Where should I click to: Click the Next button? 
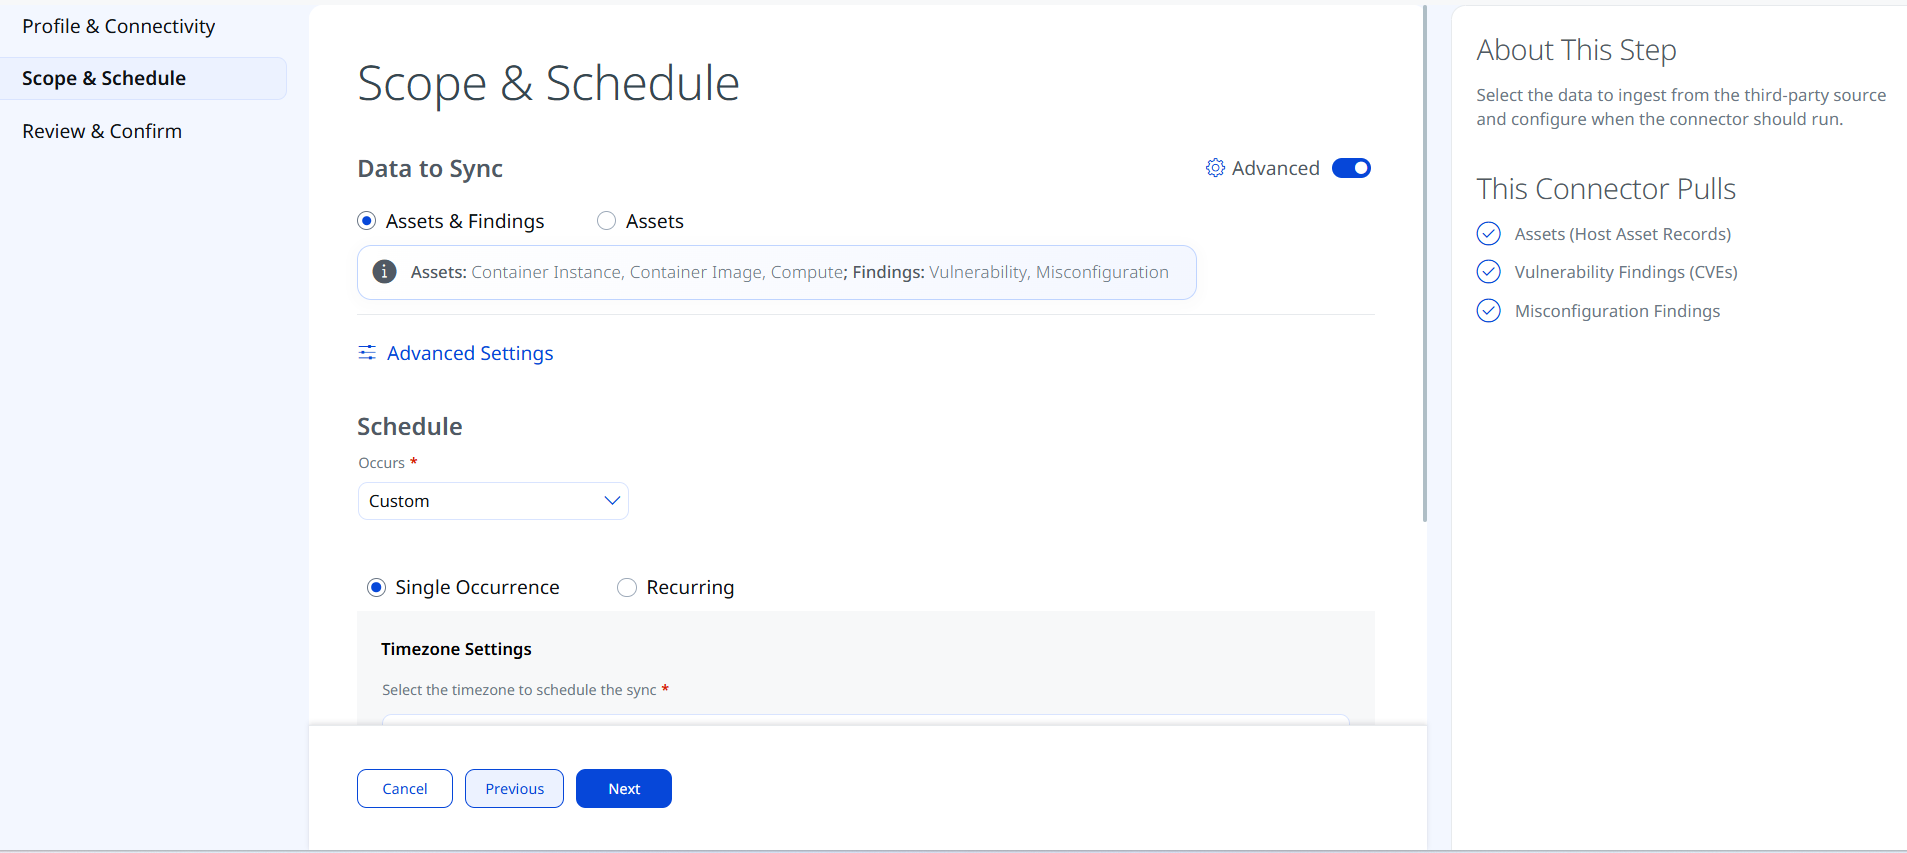pyautogui.click(x=624, y=789)
